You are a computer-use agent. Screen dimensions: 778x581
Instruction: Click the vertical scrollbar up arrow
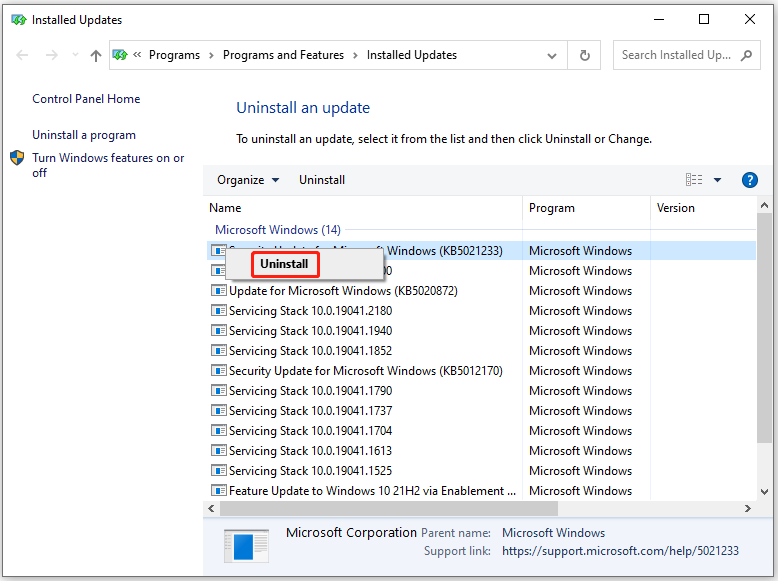point(764,205)
